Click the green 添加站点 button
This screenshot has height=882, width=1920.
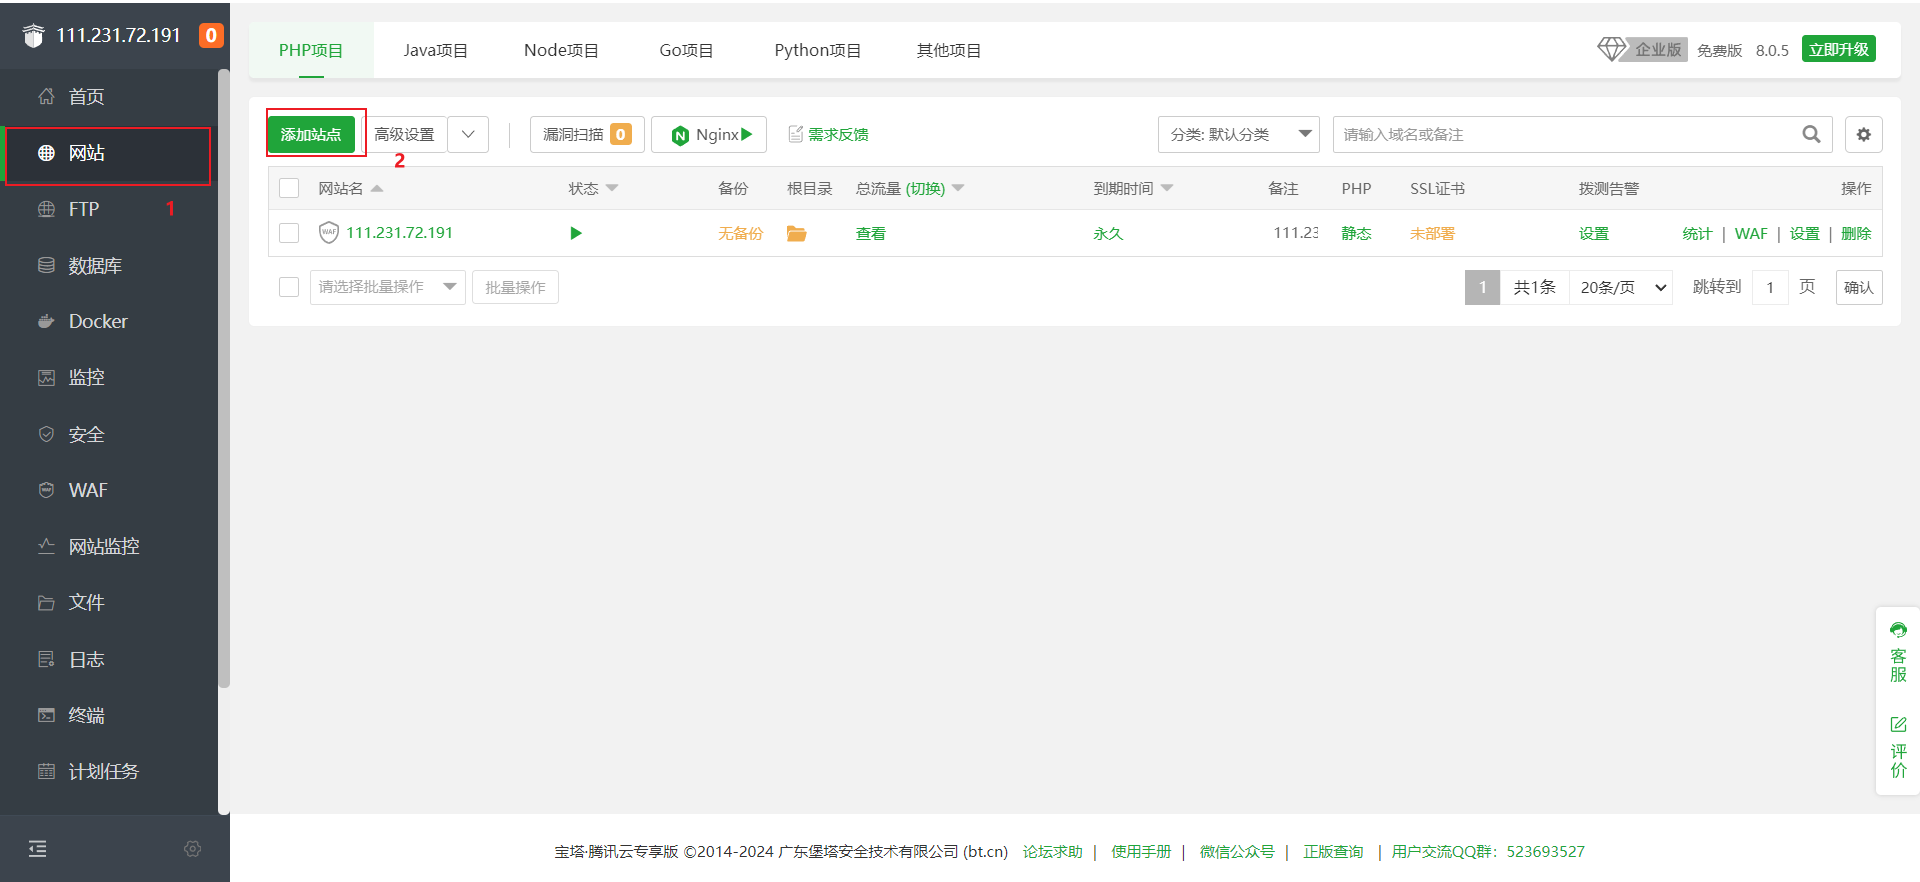[311, 134]
